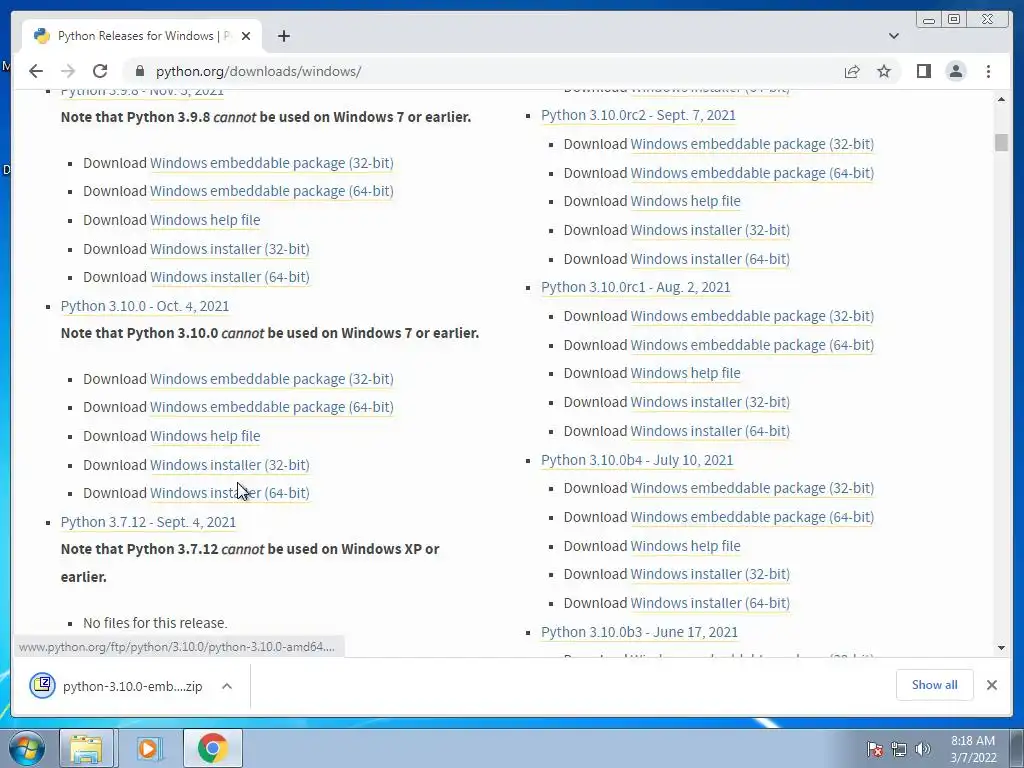The image size is (1024, 768).
Task: Go back to the previous page
Action: pyautogui.click(x=36, y=71)
